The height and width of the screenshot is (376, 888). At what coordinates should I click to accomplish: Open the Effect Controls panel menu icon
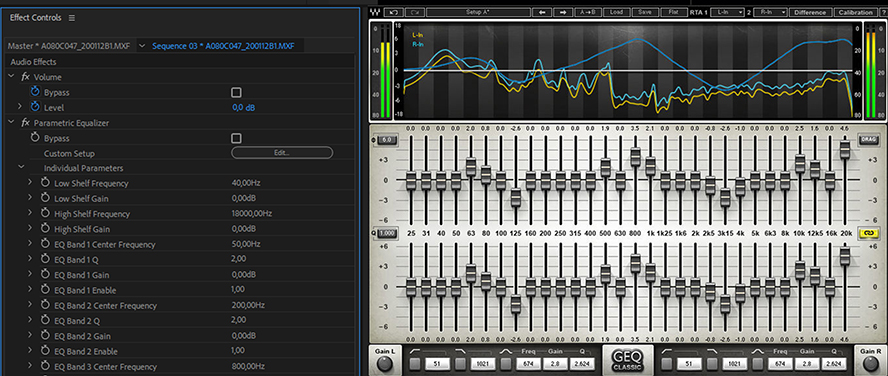click(71, 18)
